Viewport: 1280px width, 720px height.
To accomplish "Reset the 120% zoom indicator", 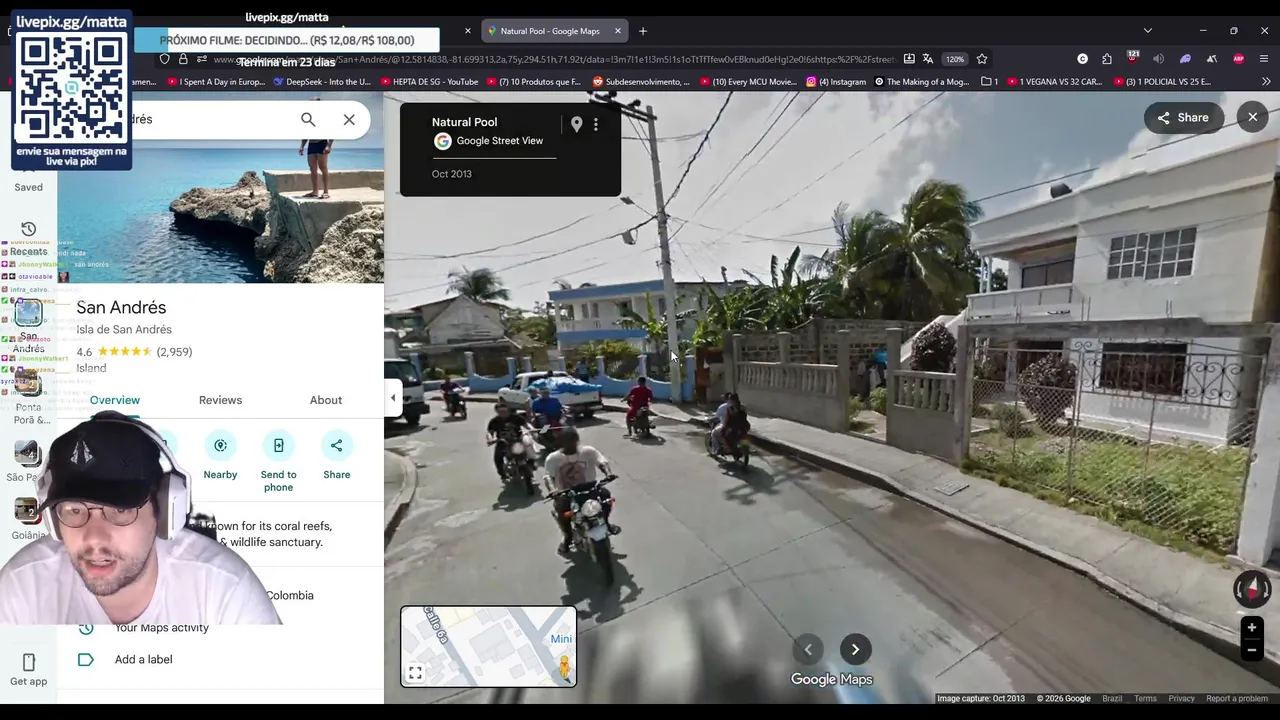I will point(955,59).
